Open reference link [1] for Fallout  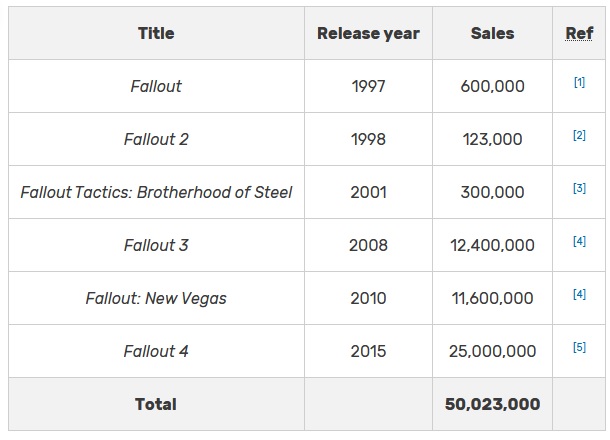[x=579, y=83]
